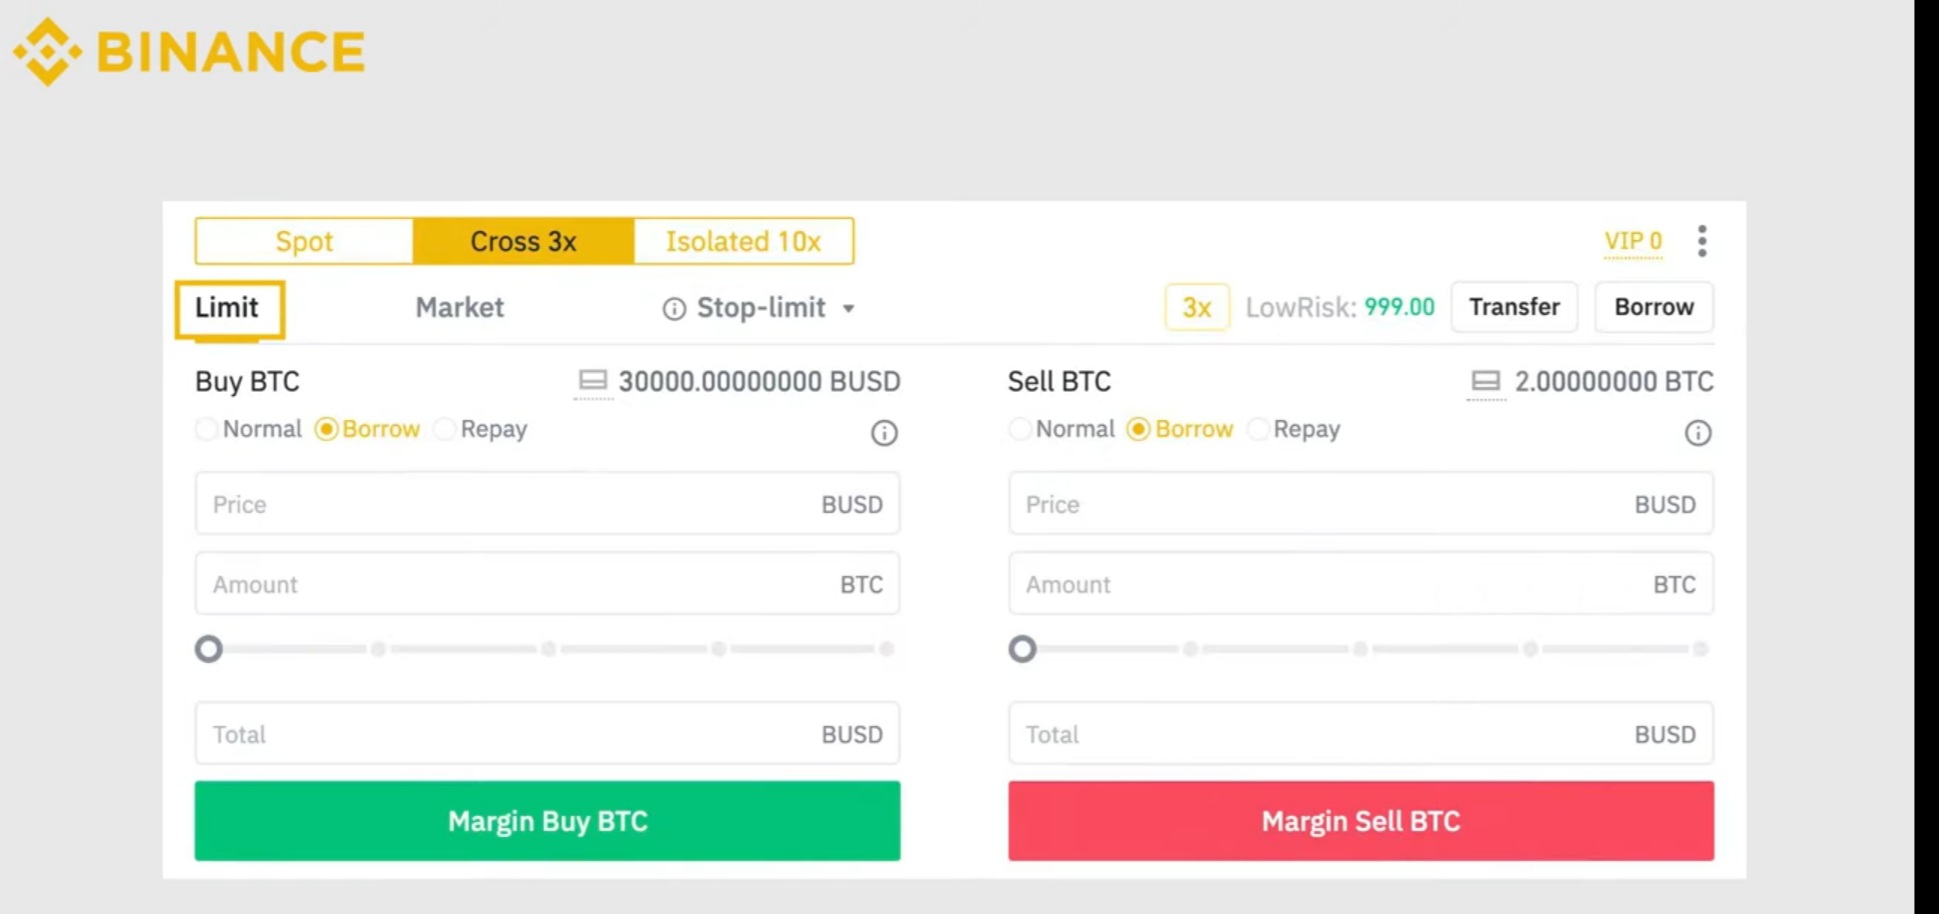Click info icon in Sell BTC panel
Screen dimensions: 1939x914
pyautogui.click(x=1698, y=433)
